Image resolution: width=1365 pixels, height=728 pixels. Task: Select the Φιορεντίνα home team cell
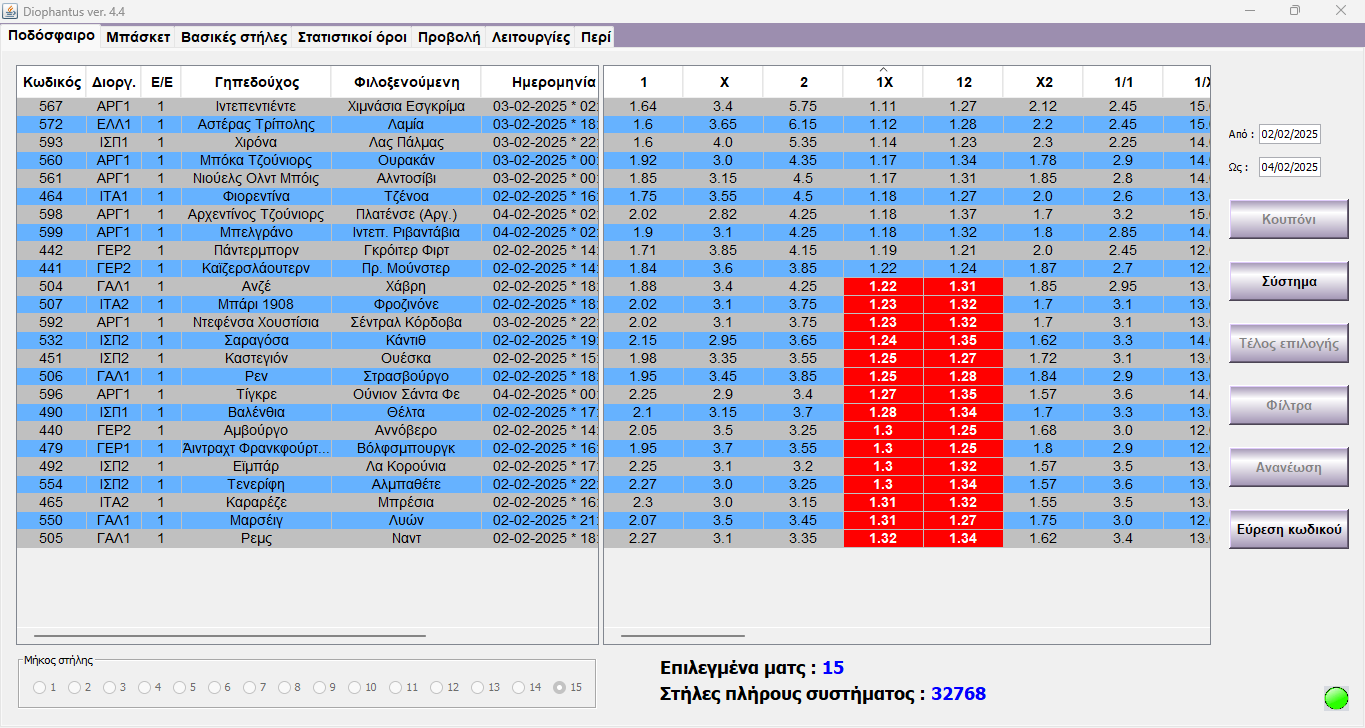coord(257,196)
